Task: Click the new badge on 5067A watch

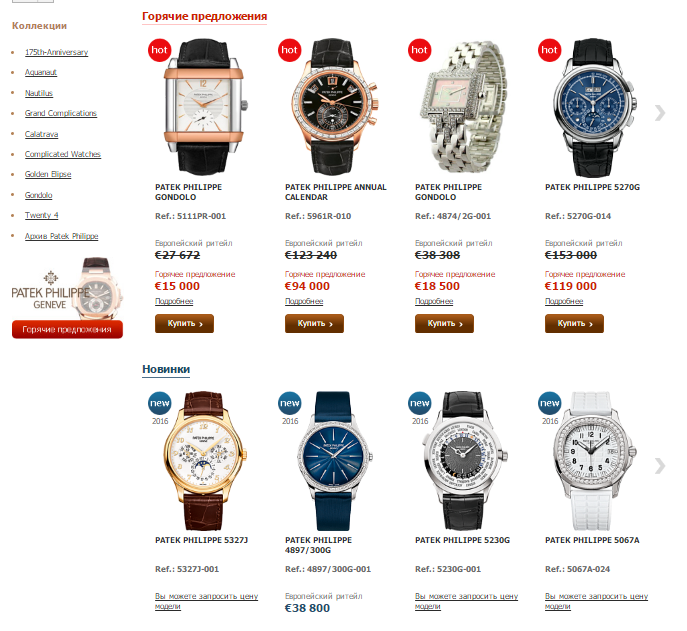Action: click(x=549, y=404)
